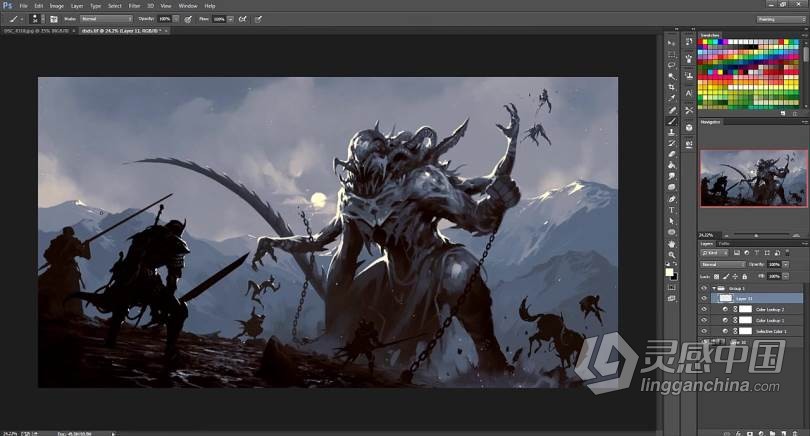Select the Move tool
Viewport: 810px width, 436px height.
tap(672, 43)
